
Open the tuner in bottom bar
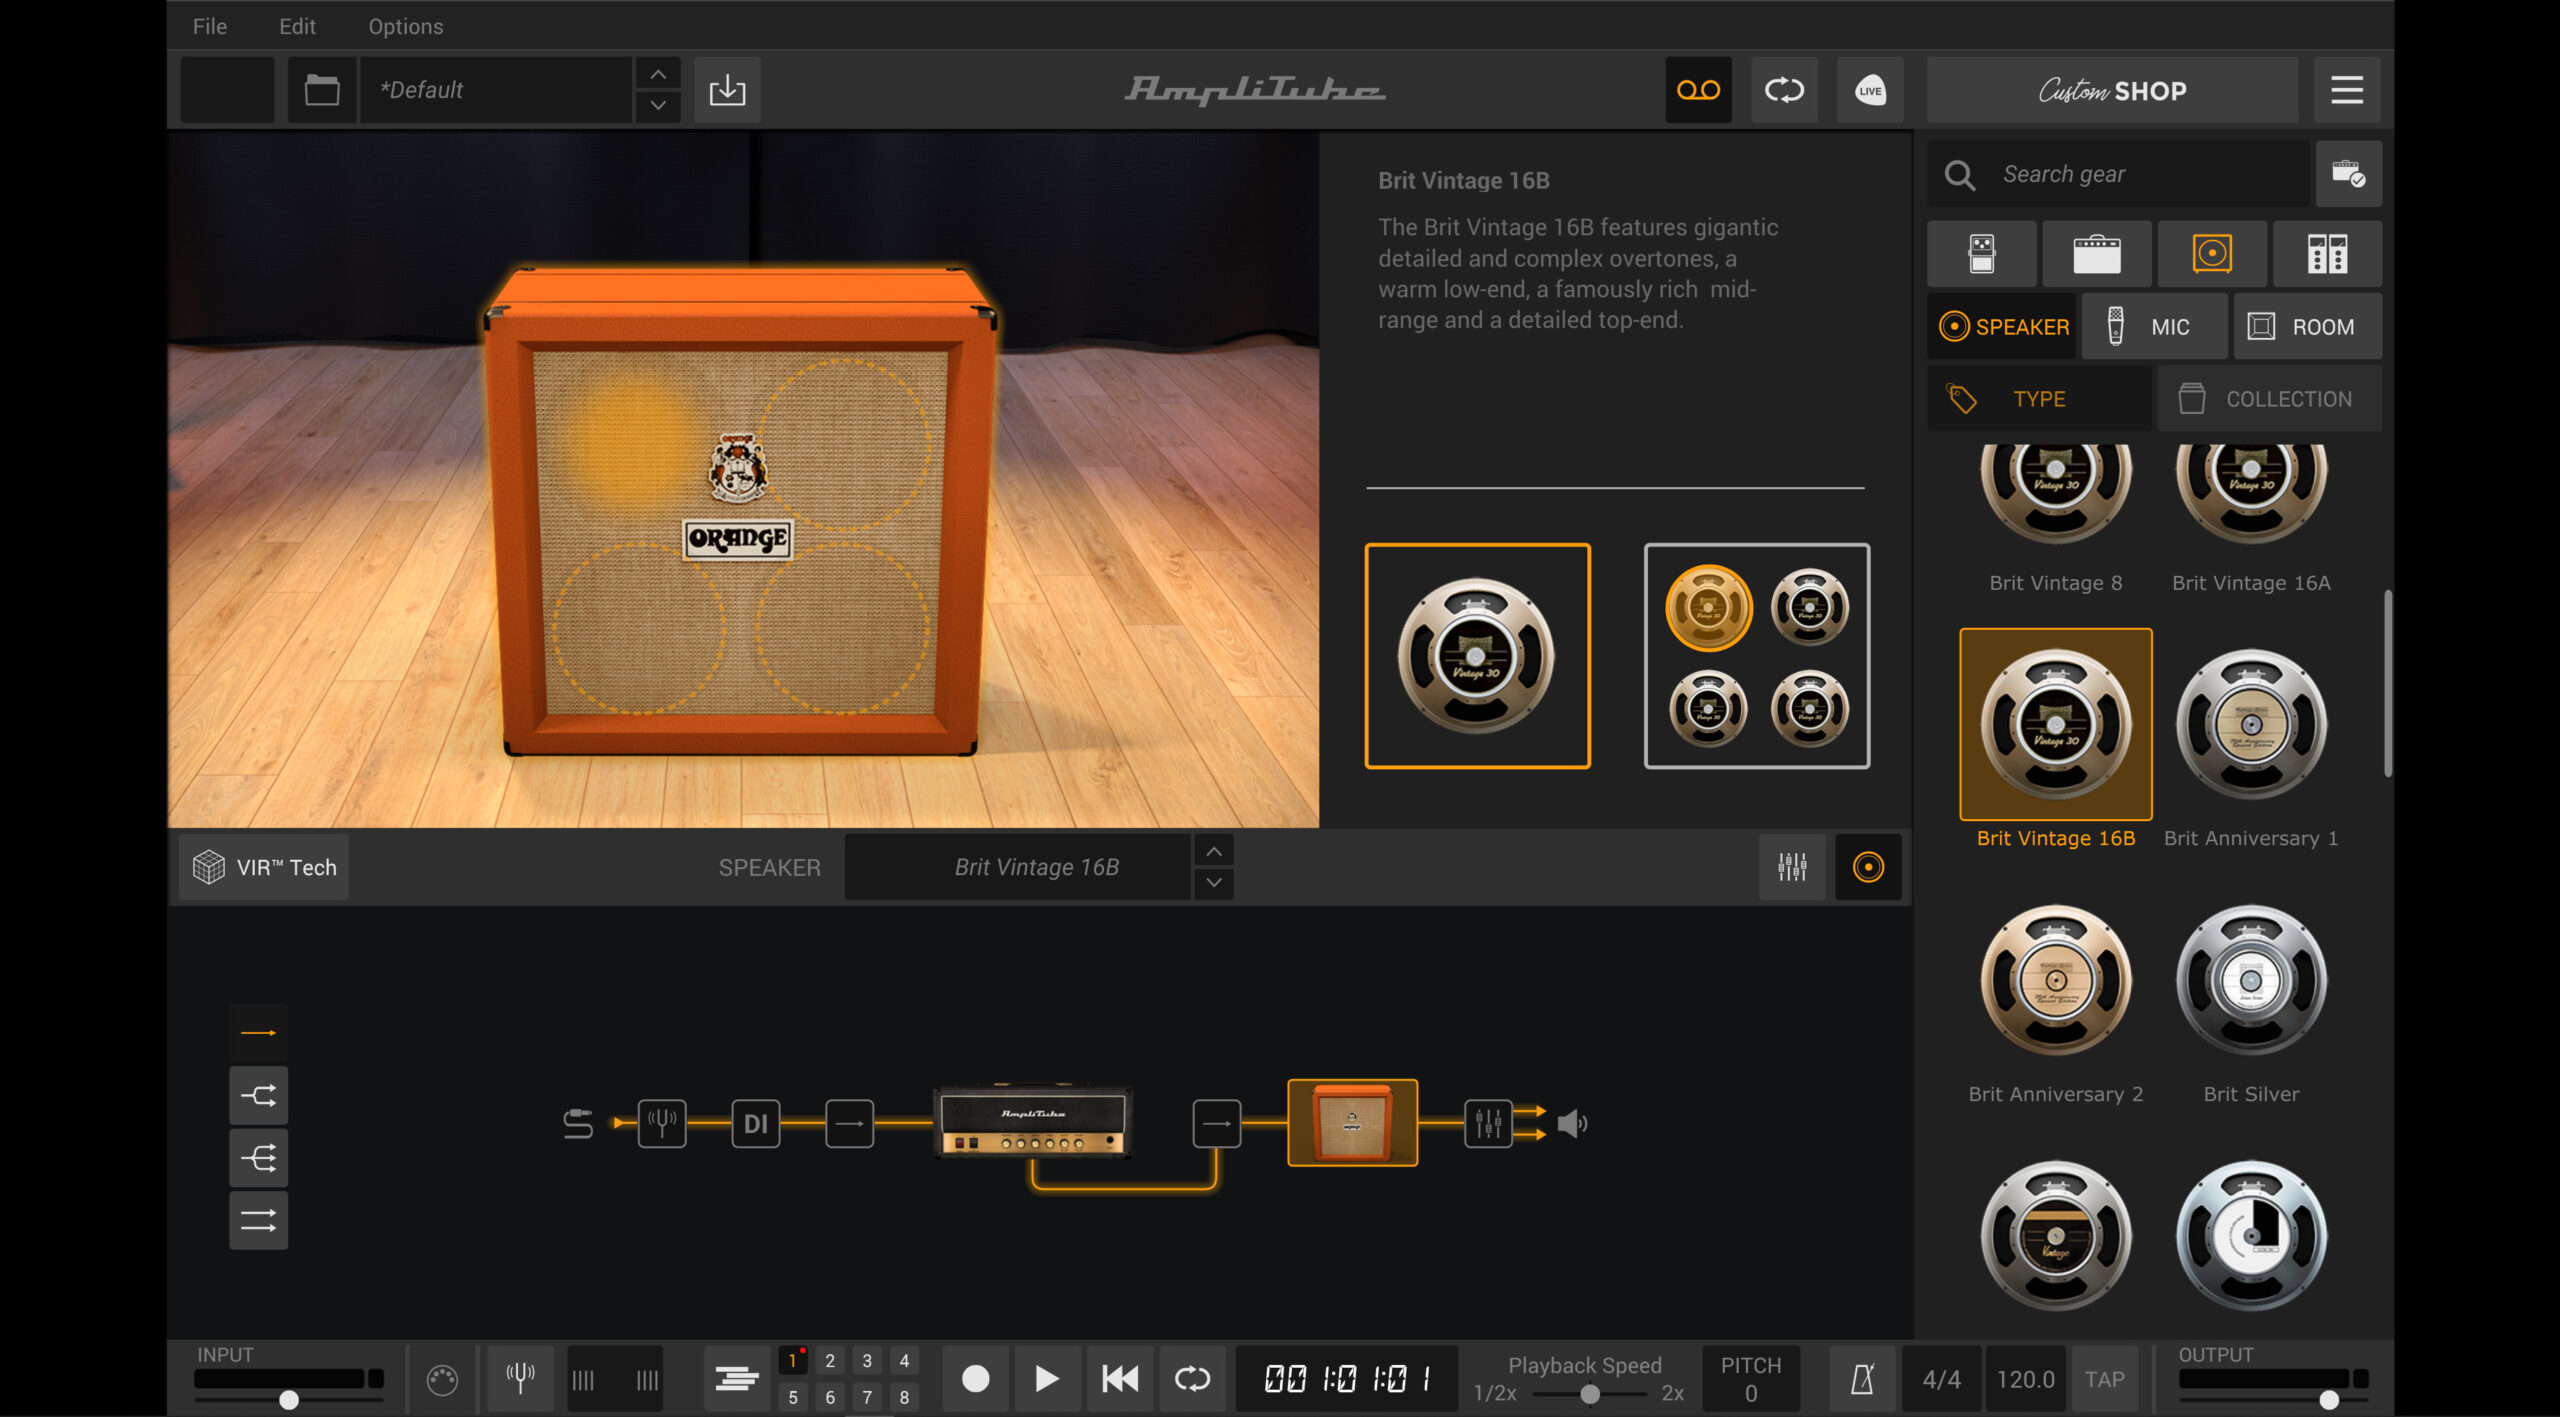click(x=520, y=1379)
